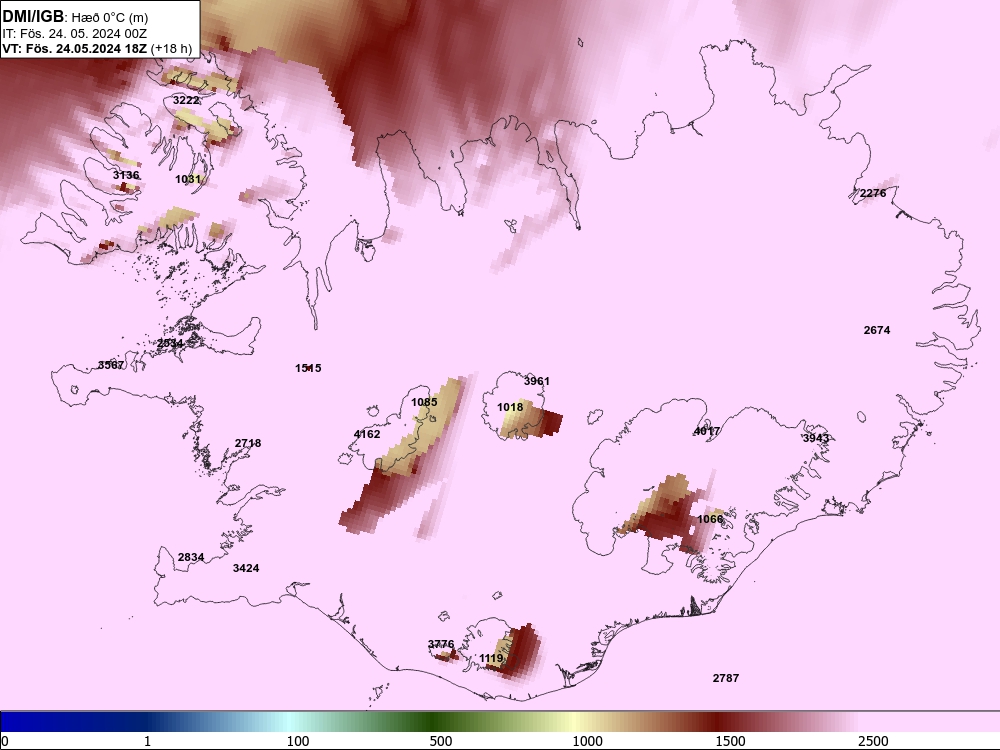
Task: Click the 2718 value label
Action: point(247,443)
